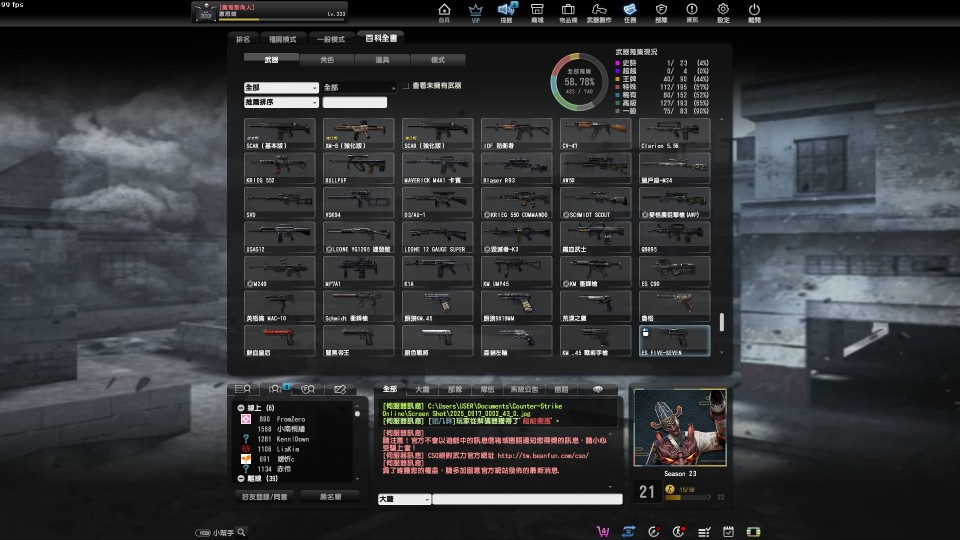960x540 pixels.
Task: Open the calendar check icon in the bottom bar
Action: click(x=728, y=531)
